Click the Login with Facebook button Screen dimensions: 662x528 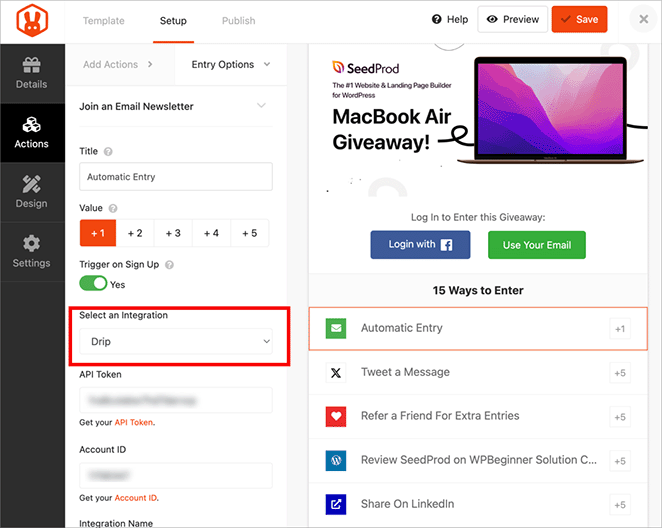point(421,244)
